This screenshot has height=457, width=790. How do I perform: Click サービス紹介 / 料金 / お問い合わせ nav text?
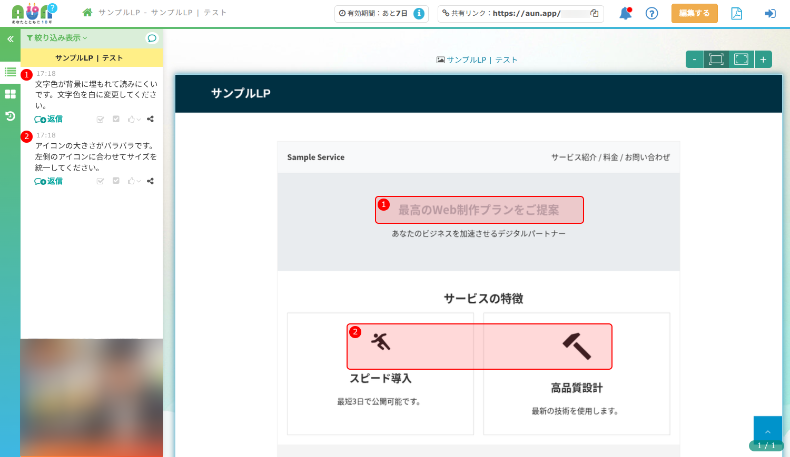(610, 157)
